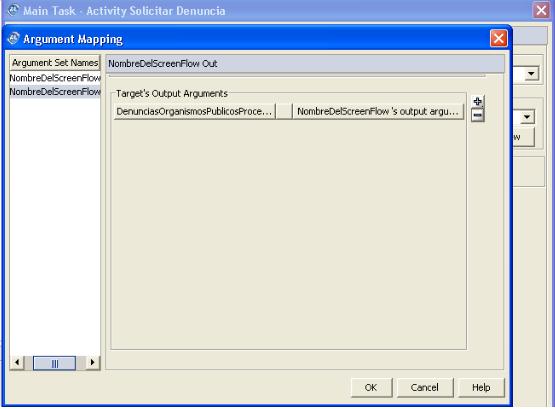Close the Argument Mapping dialog

pyautogui.click(x=498, y=38)
